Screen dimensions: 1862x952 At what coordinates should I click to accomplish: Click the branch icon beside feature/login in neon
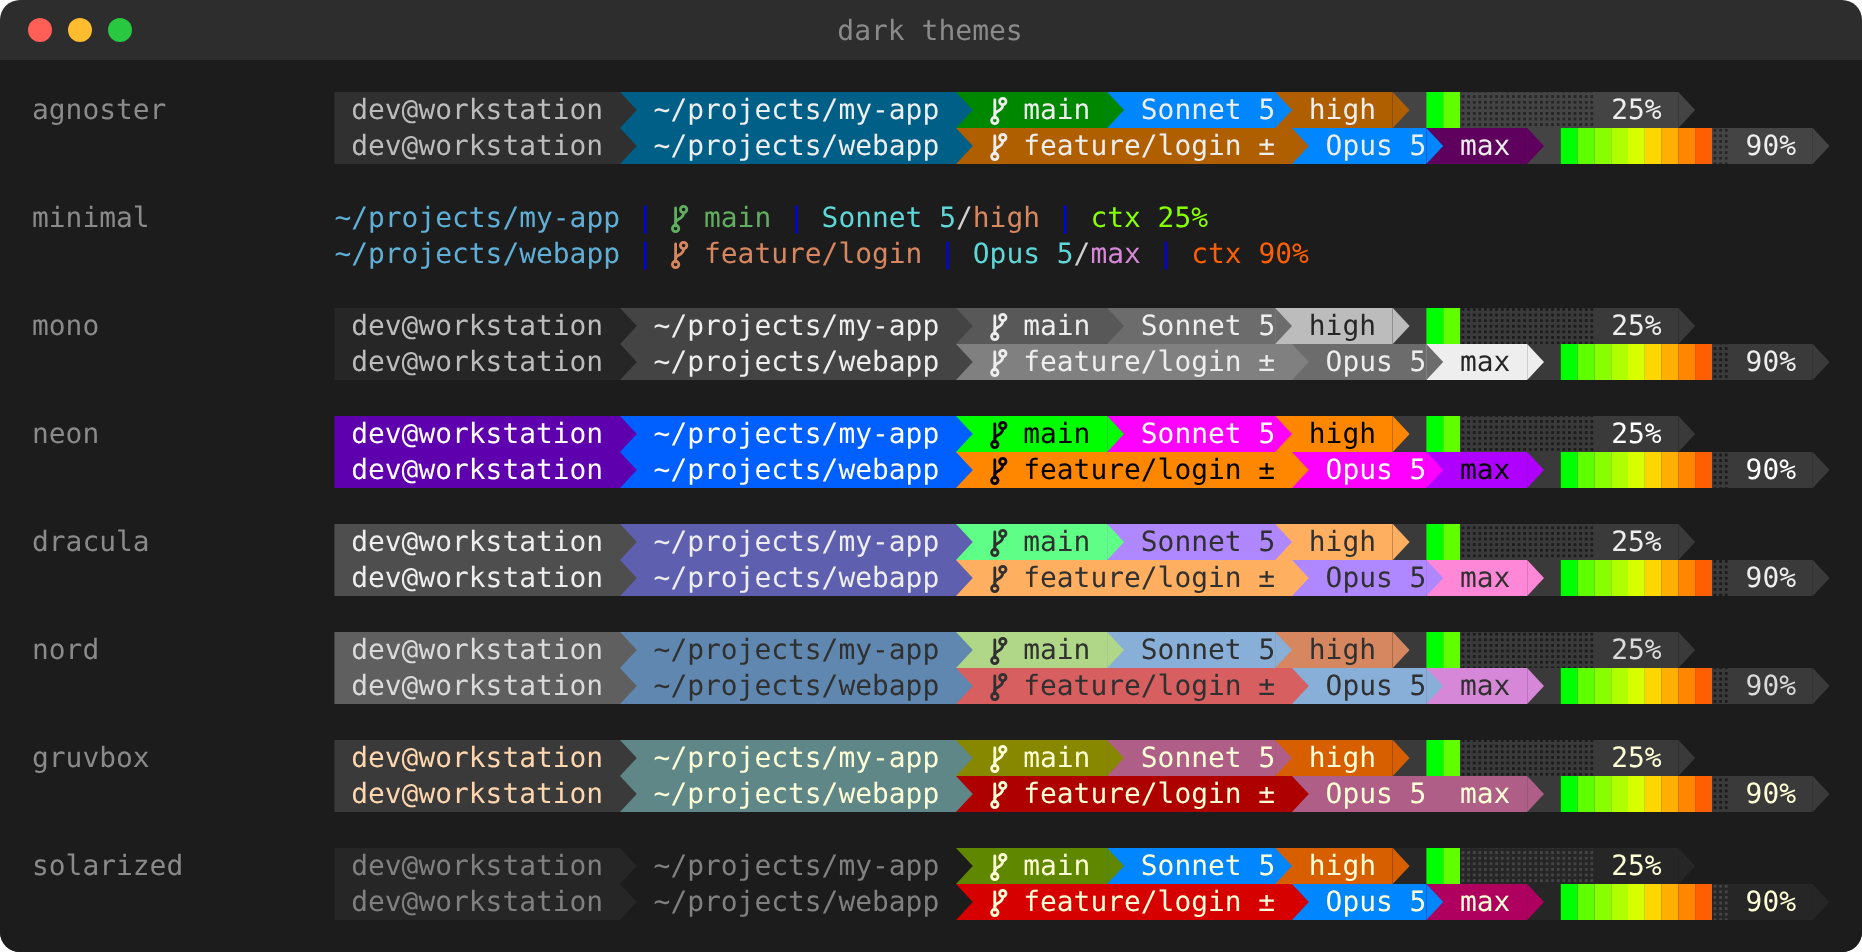coord(998,470)
